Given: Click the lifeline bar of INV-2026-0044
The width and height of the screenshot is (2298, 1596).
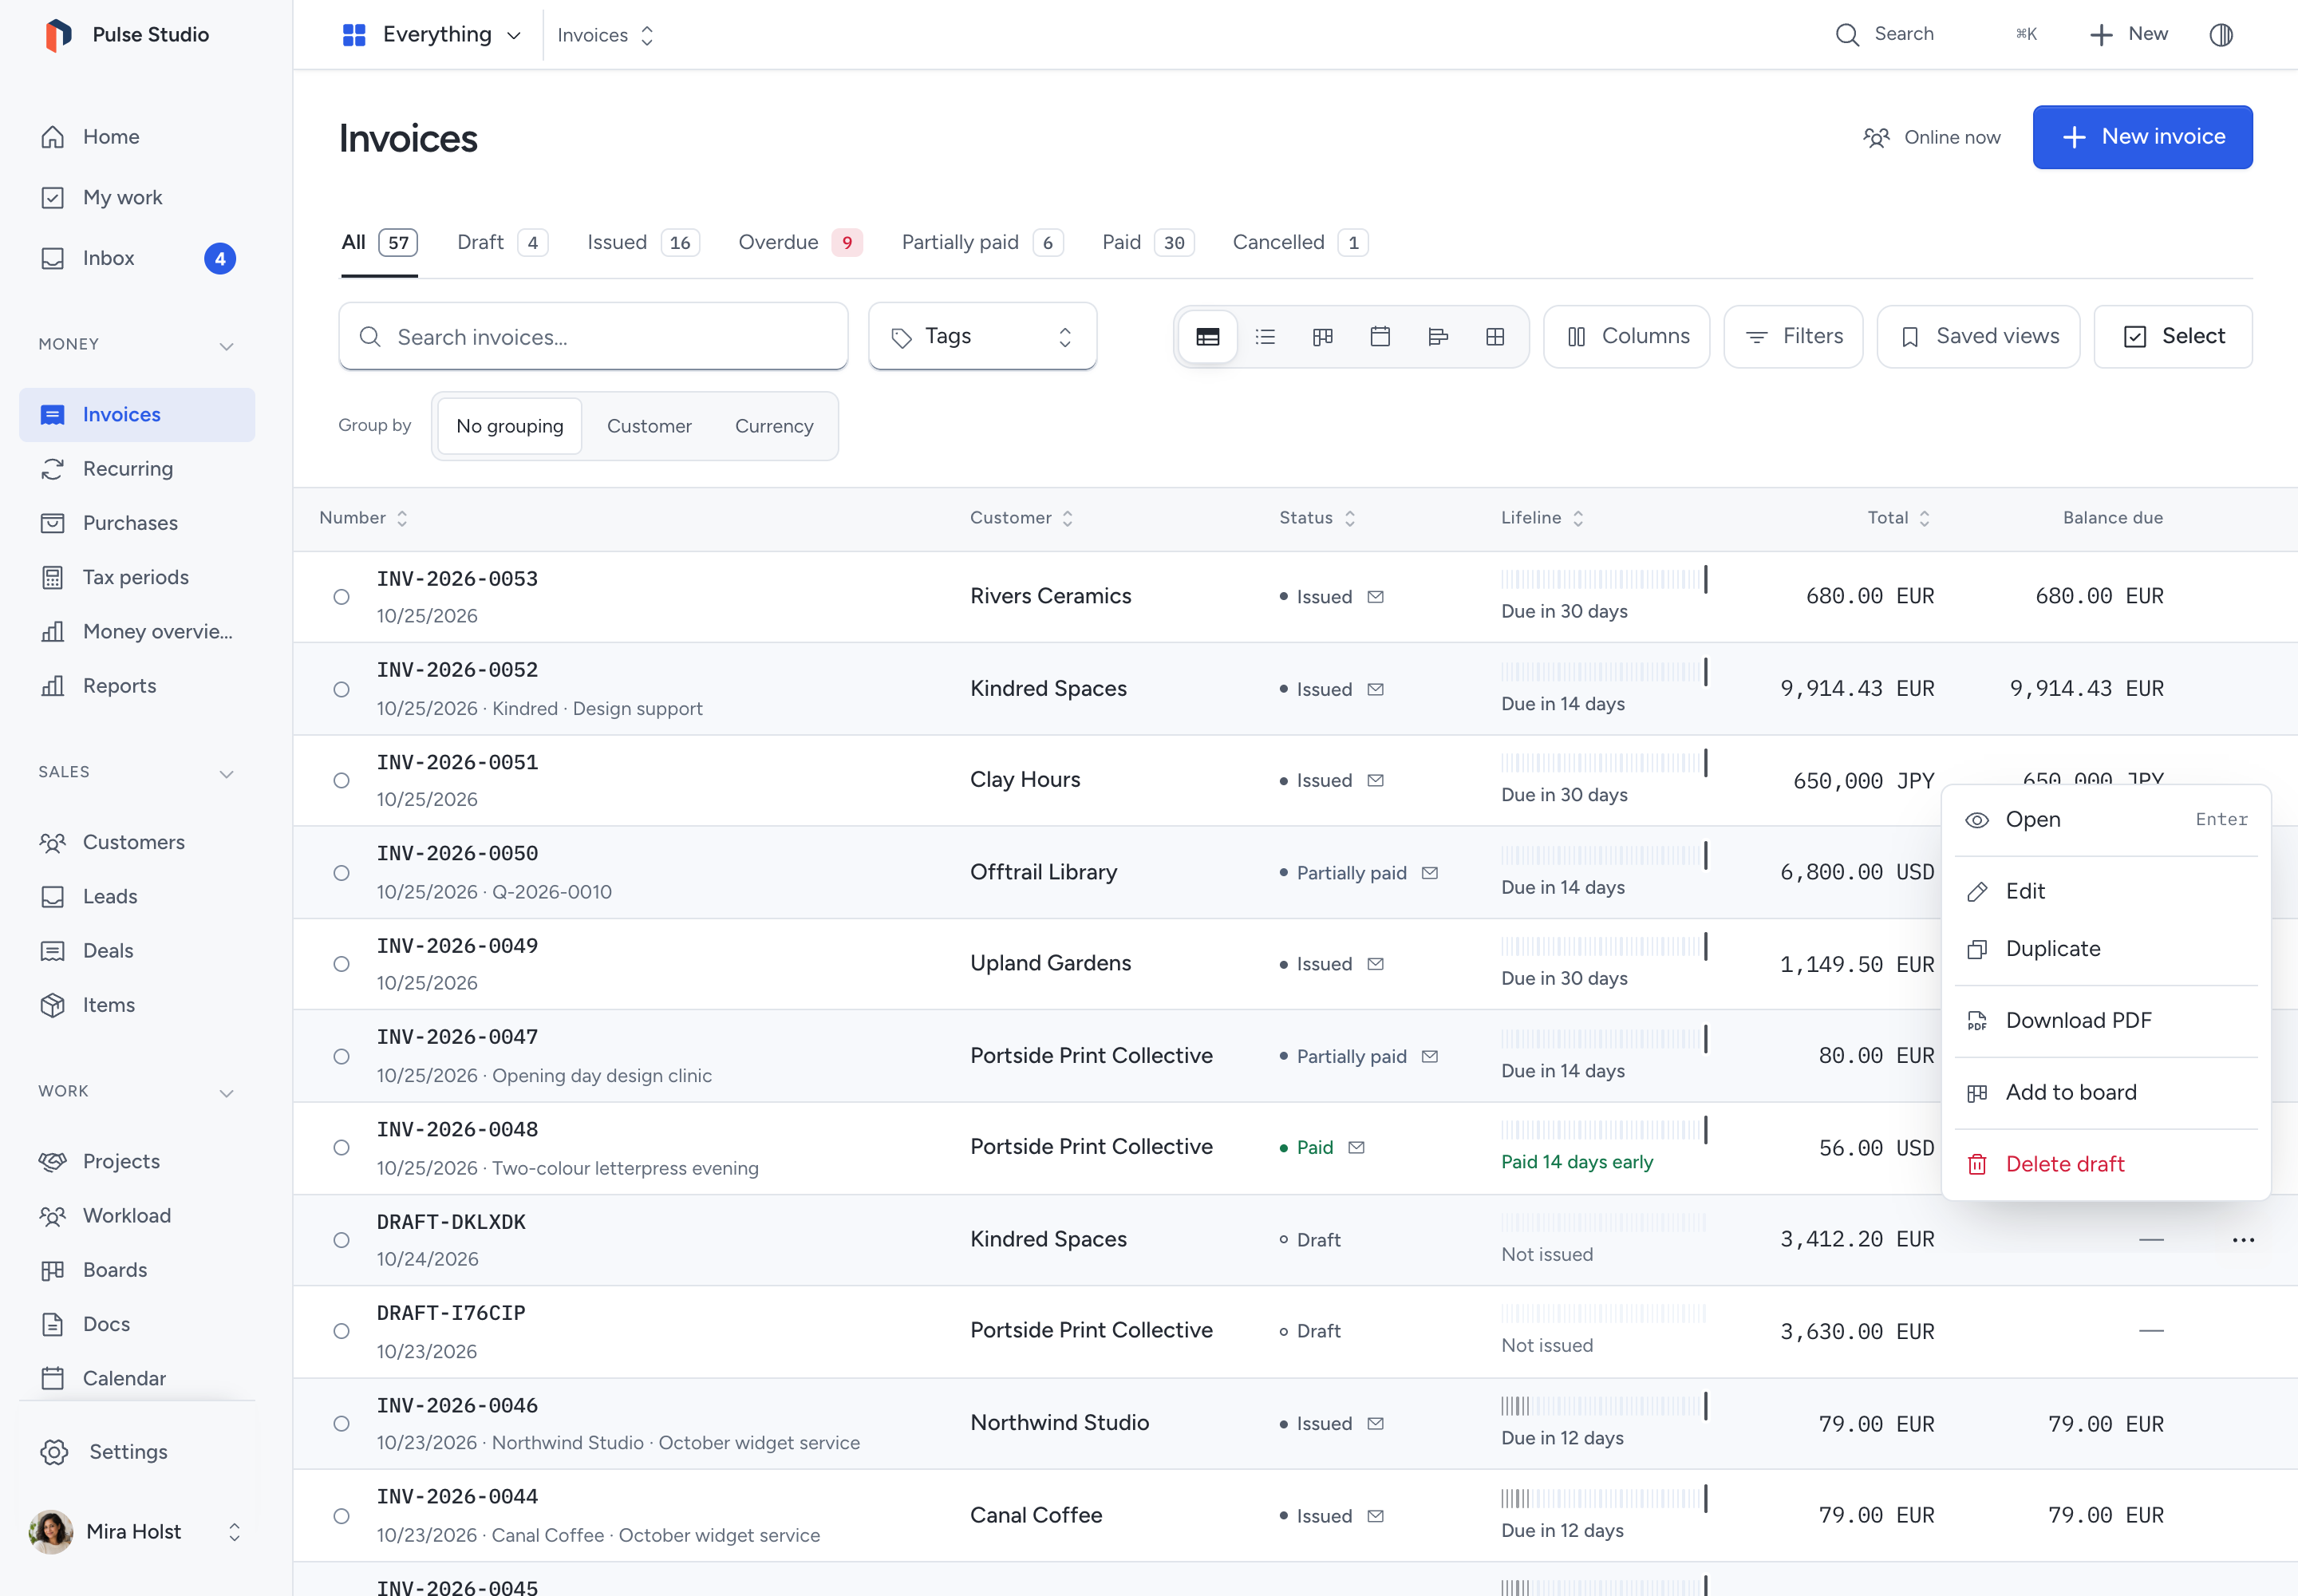Looking at the screenshot, I should point(1604,1498).
